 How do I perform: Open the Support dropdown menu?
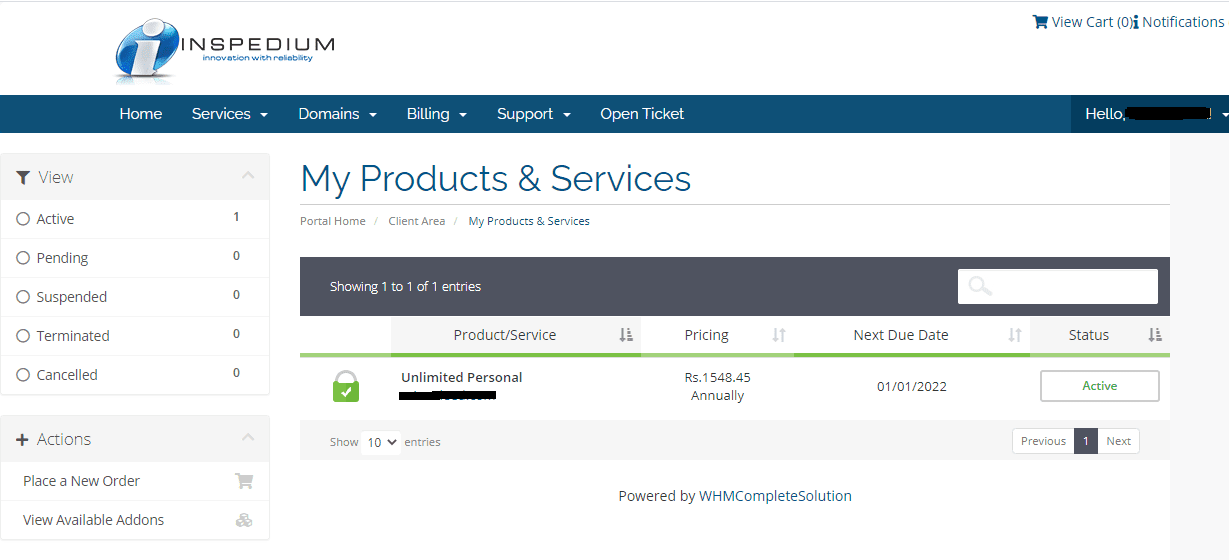(x=534, y=114)
